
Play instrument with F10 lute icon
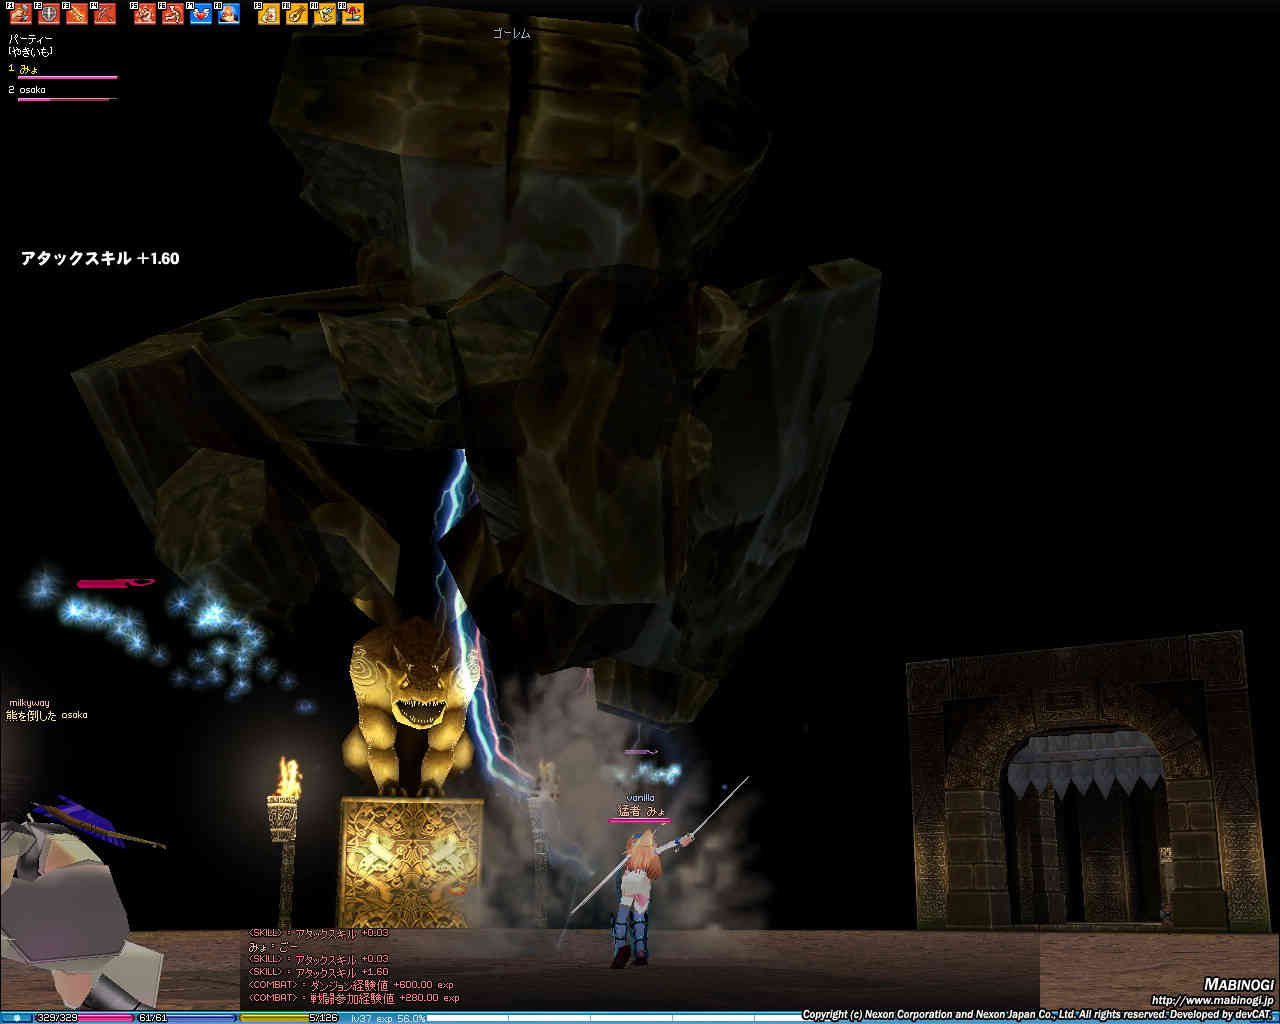point(297,14)
